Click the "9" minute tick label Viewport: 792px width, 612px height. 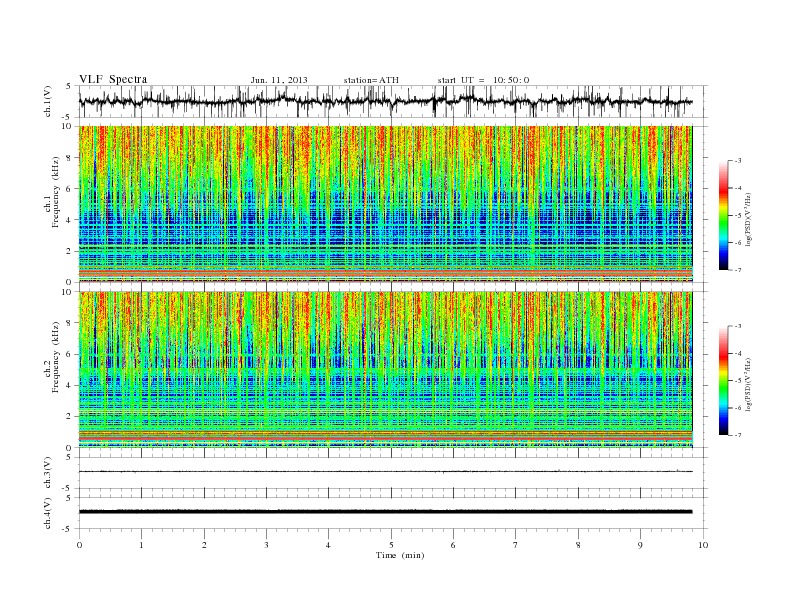pos(640,545)
